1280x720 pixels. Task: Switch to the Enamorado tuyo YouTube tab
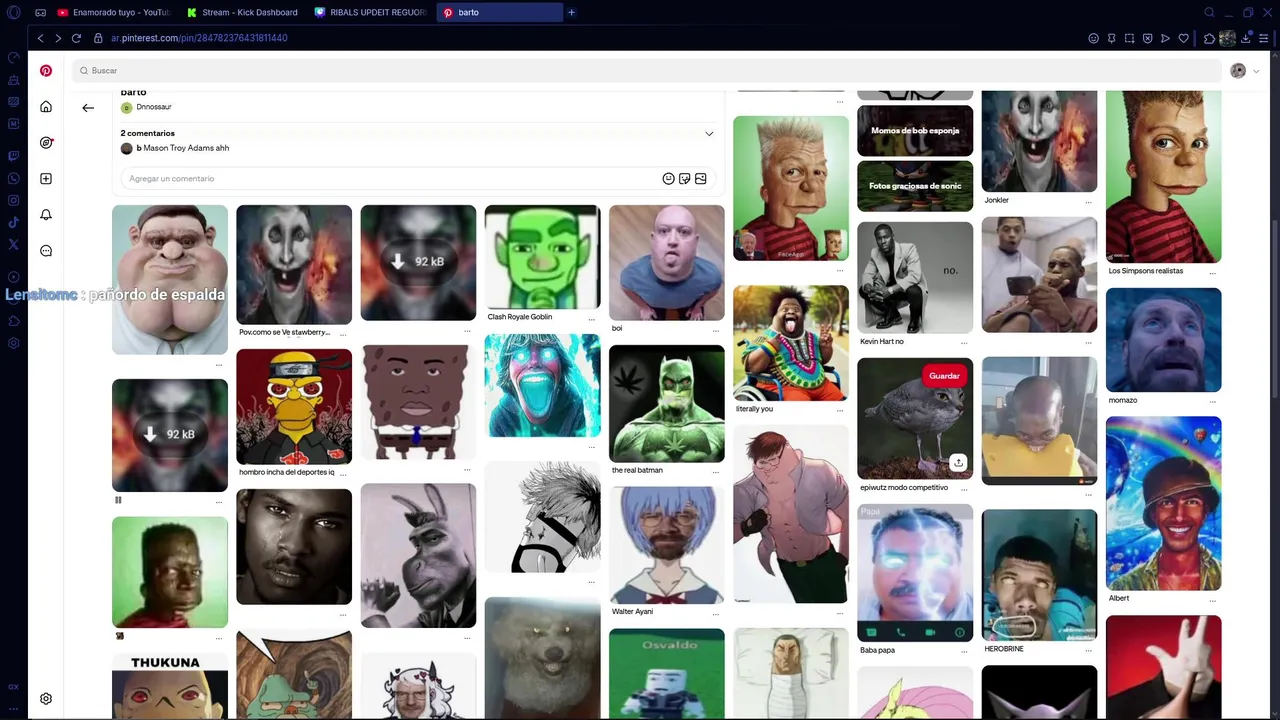(x=113, y=12)
